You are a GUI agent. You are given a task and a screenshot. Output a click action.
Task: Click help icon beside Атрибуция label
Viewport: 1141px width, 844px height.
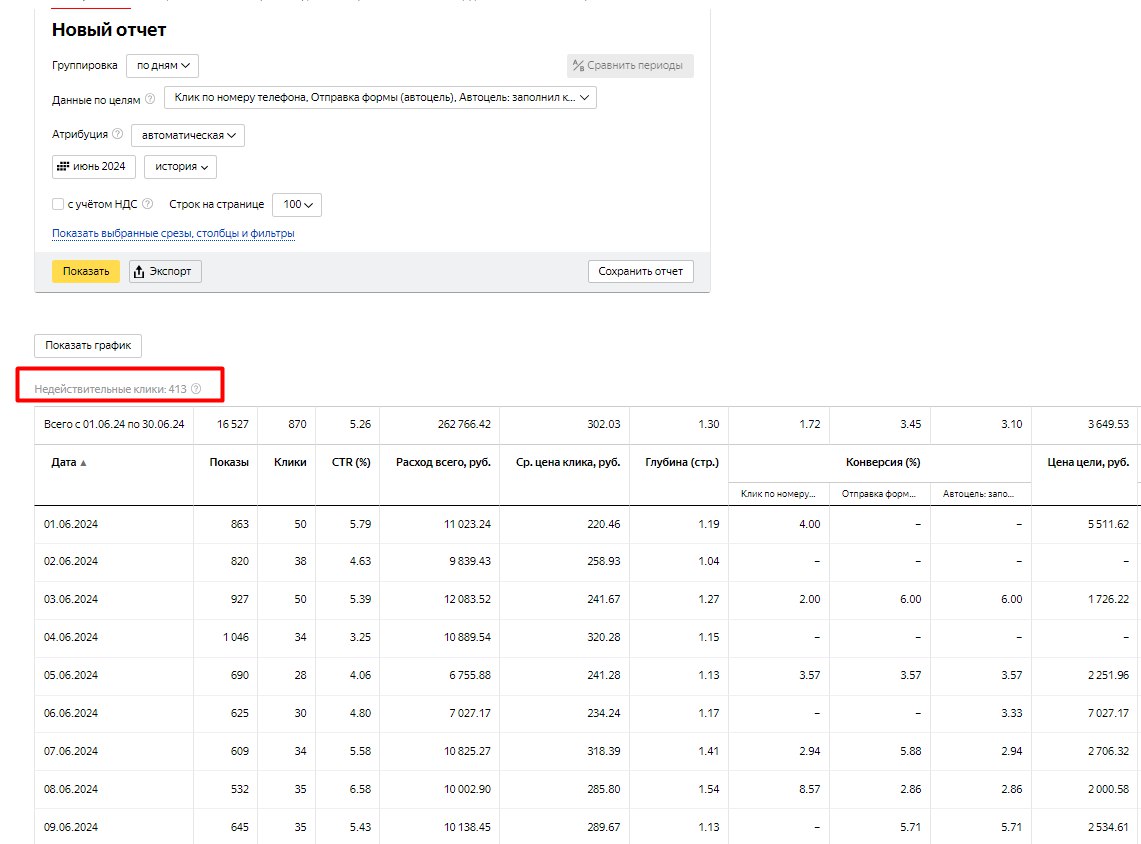[x=117, y=134]
